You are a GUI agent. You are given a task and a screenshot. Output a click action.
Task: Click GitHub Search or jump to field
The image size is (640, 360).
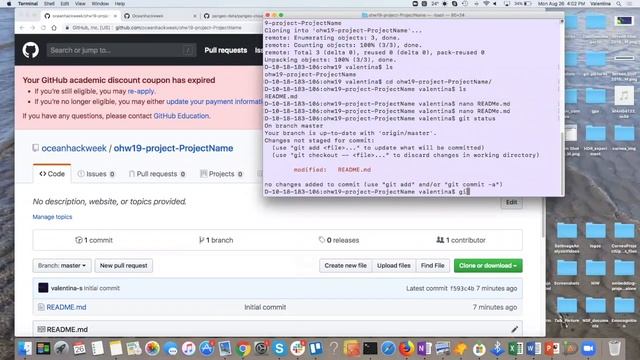(x=121, y=50)
